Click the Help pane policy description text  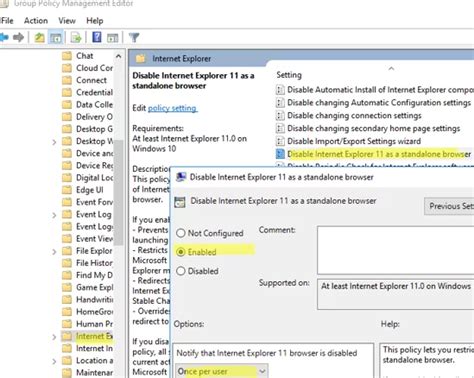coord(428,354)
